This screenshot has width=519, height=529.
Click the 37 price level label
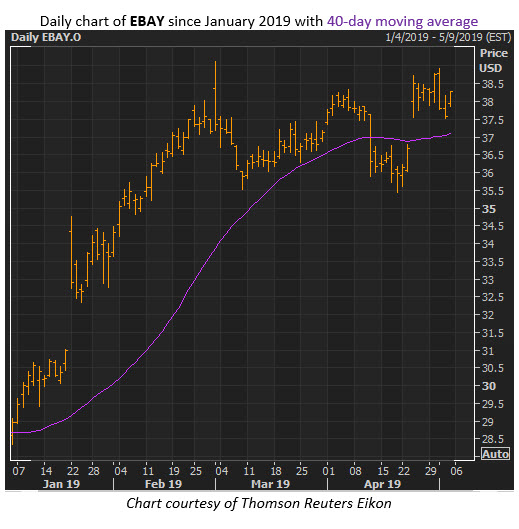pos(488,138)
